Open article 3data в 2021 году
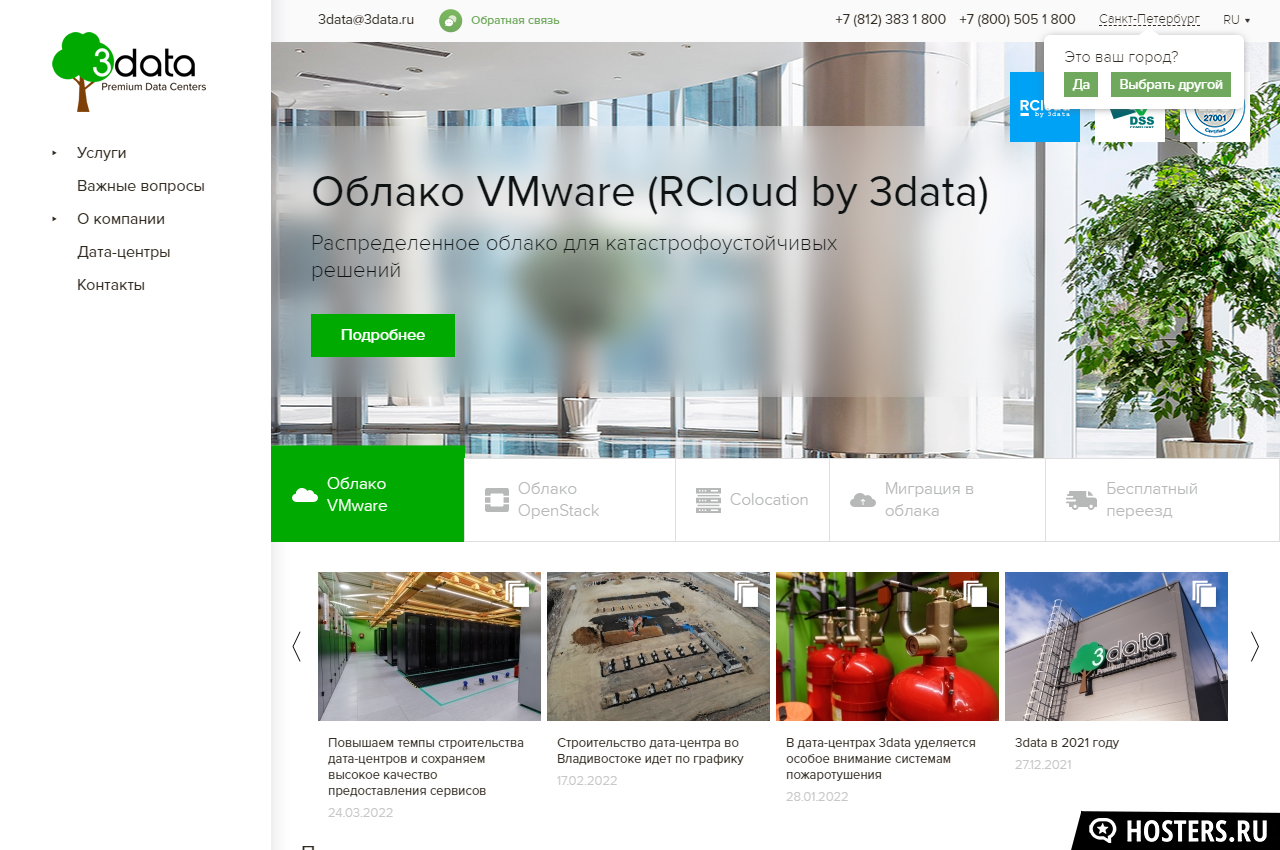 click(x=1067, y=743)
